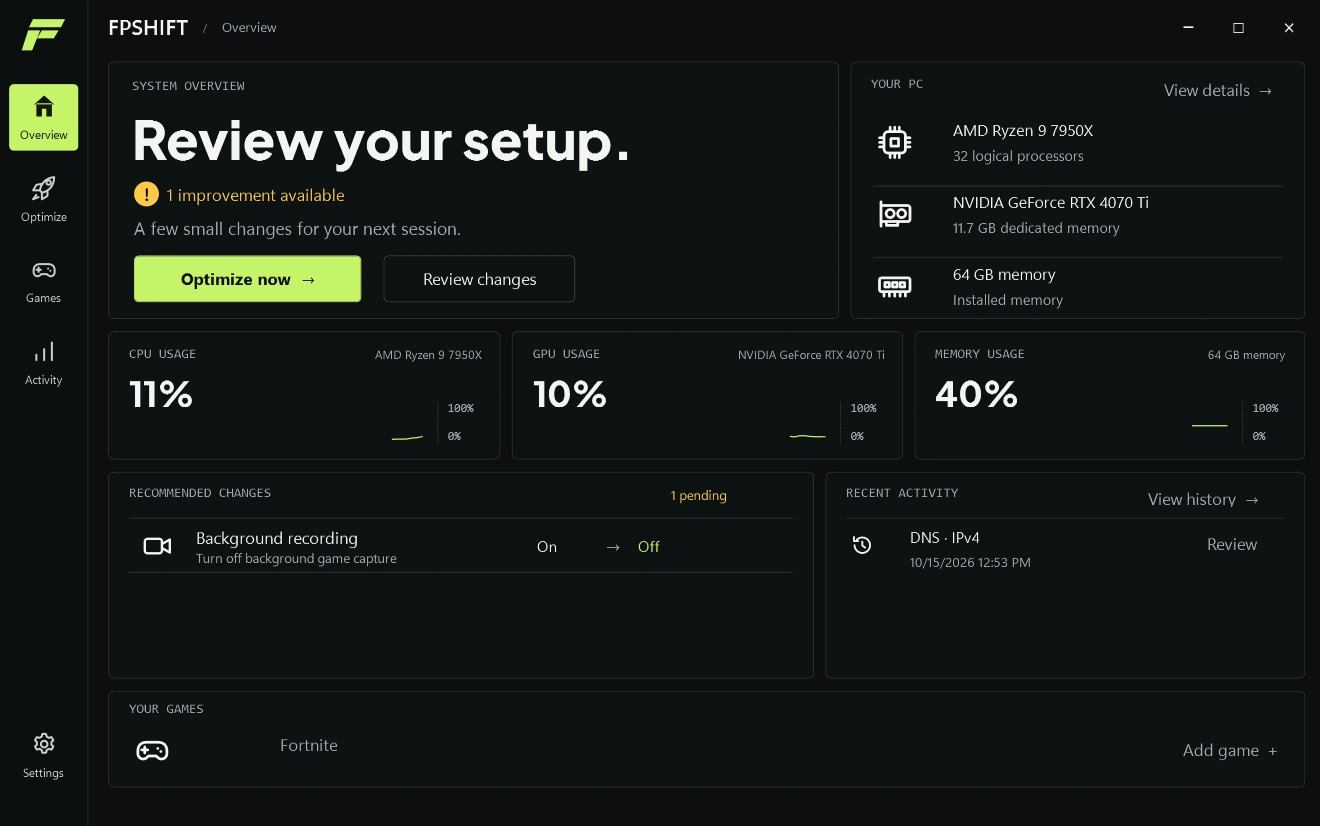Click the 11% CPU usage value
The height and width of the screenshot is (826, 1320).
point(161,394)
